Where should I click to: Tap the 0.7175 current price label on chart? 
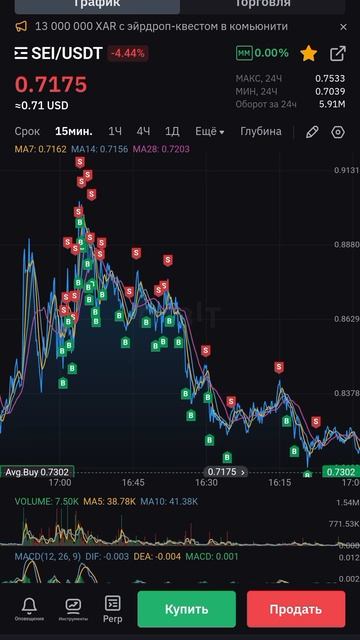tap(226, 472)
